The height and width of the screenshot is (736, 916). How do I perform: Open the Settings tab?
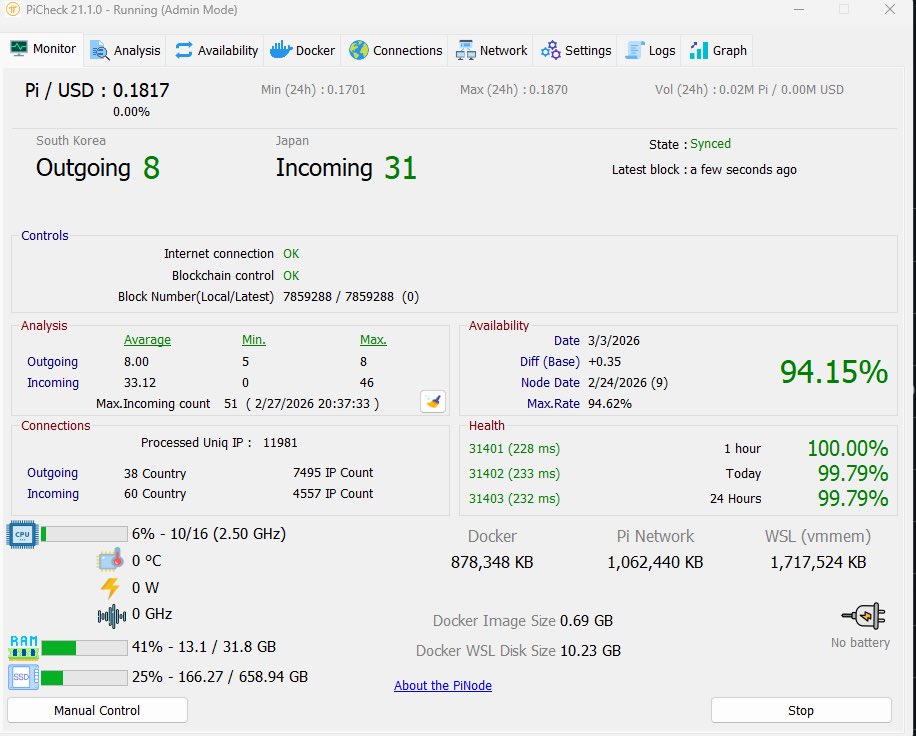point(575,51)
